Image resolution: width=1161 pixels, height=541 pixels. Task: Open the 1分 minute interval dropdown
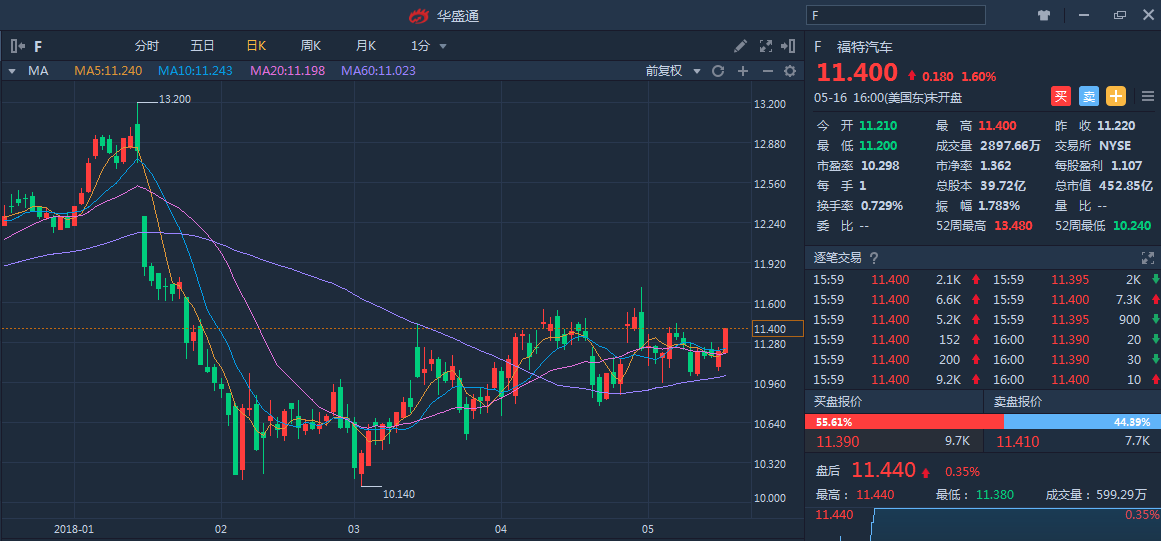[428, 46]
